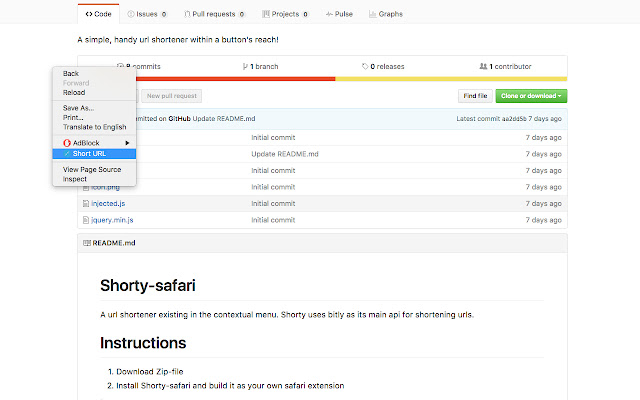Image resolution: width=640 pixels, height=400 pixels.
Task: Open commit hash aa2dd5b
Action: coord(514,119)
